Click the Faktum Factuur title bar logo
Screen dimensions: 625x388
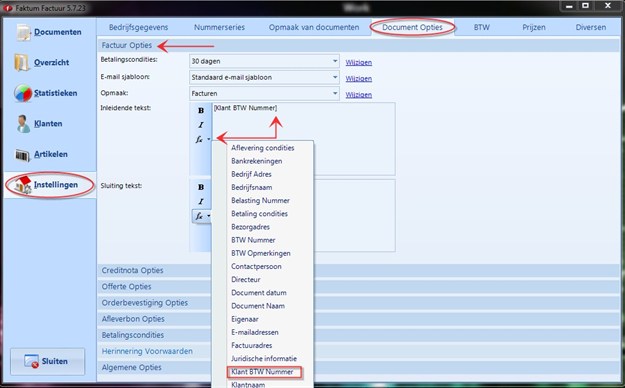click(8, 7)
